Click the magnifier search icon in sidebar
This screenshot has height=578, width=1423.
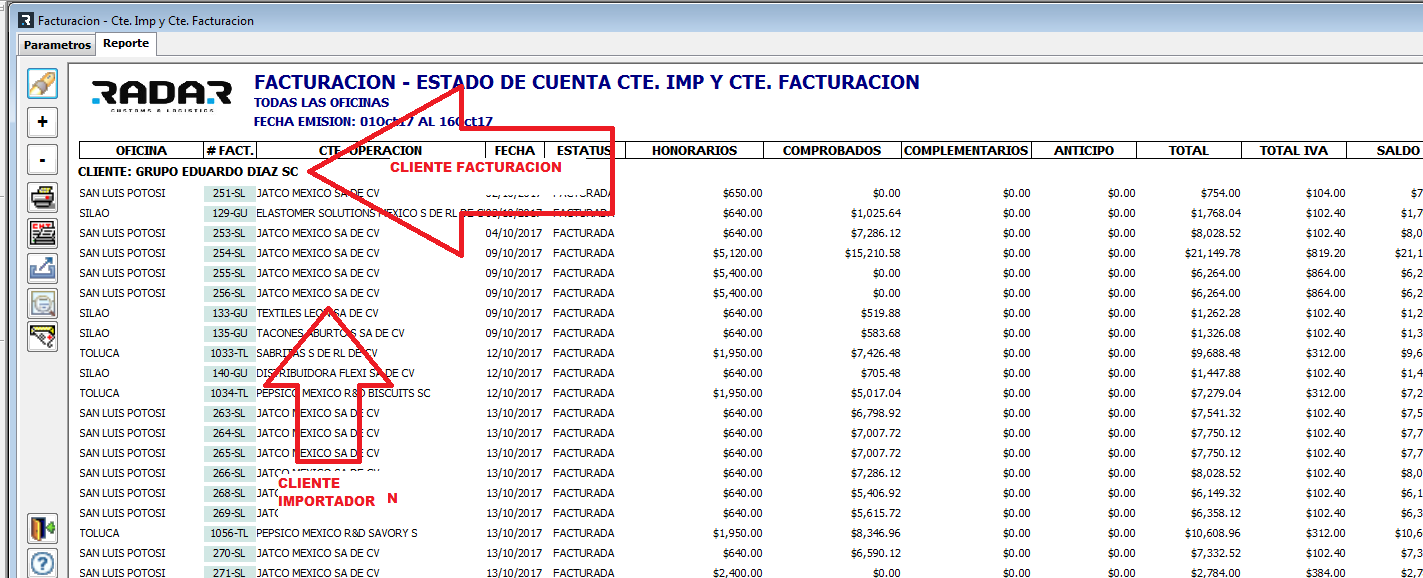42,303
